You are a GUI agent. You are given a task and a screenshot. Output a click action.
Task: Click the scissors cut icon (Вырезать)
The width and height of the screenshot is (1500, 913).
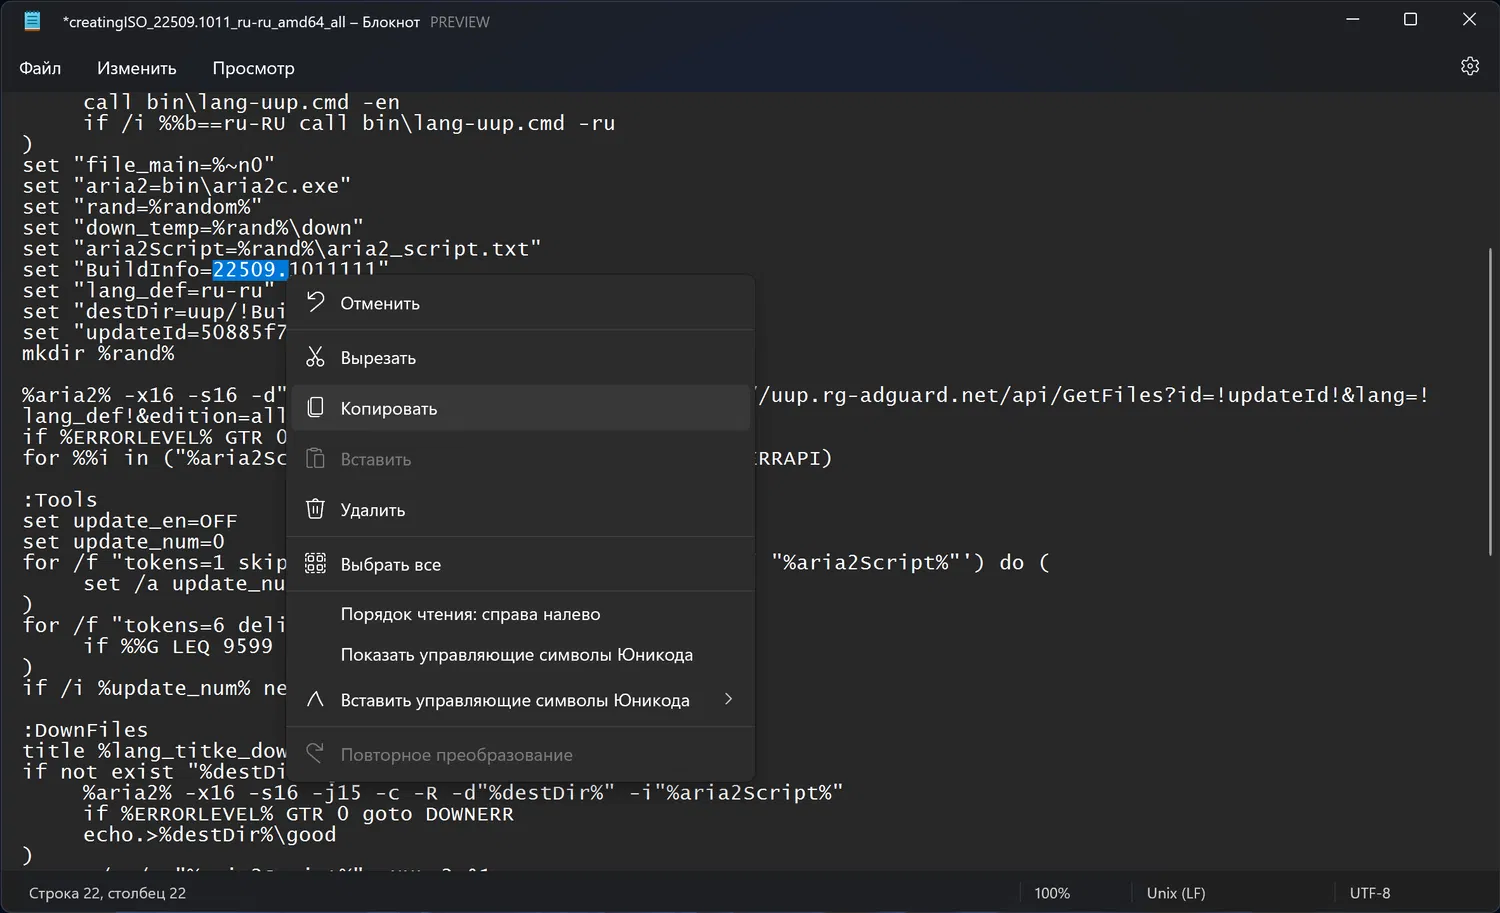316,357
